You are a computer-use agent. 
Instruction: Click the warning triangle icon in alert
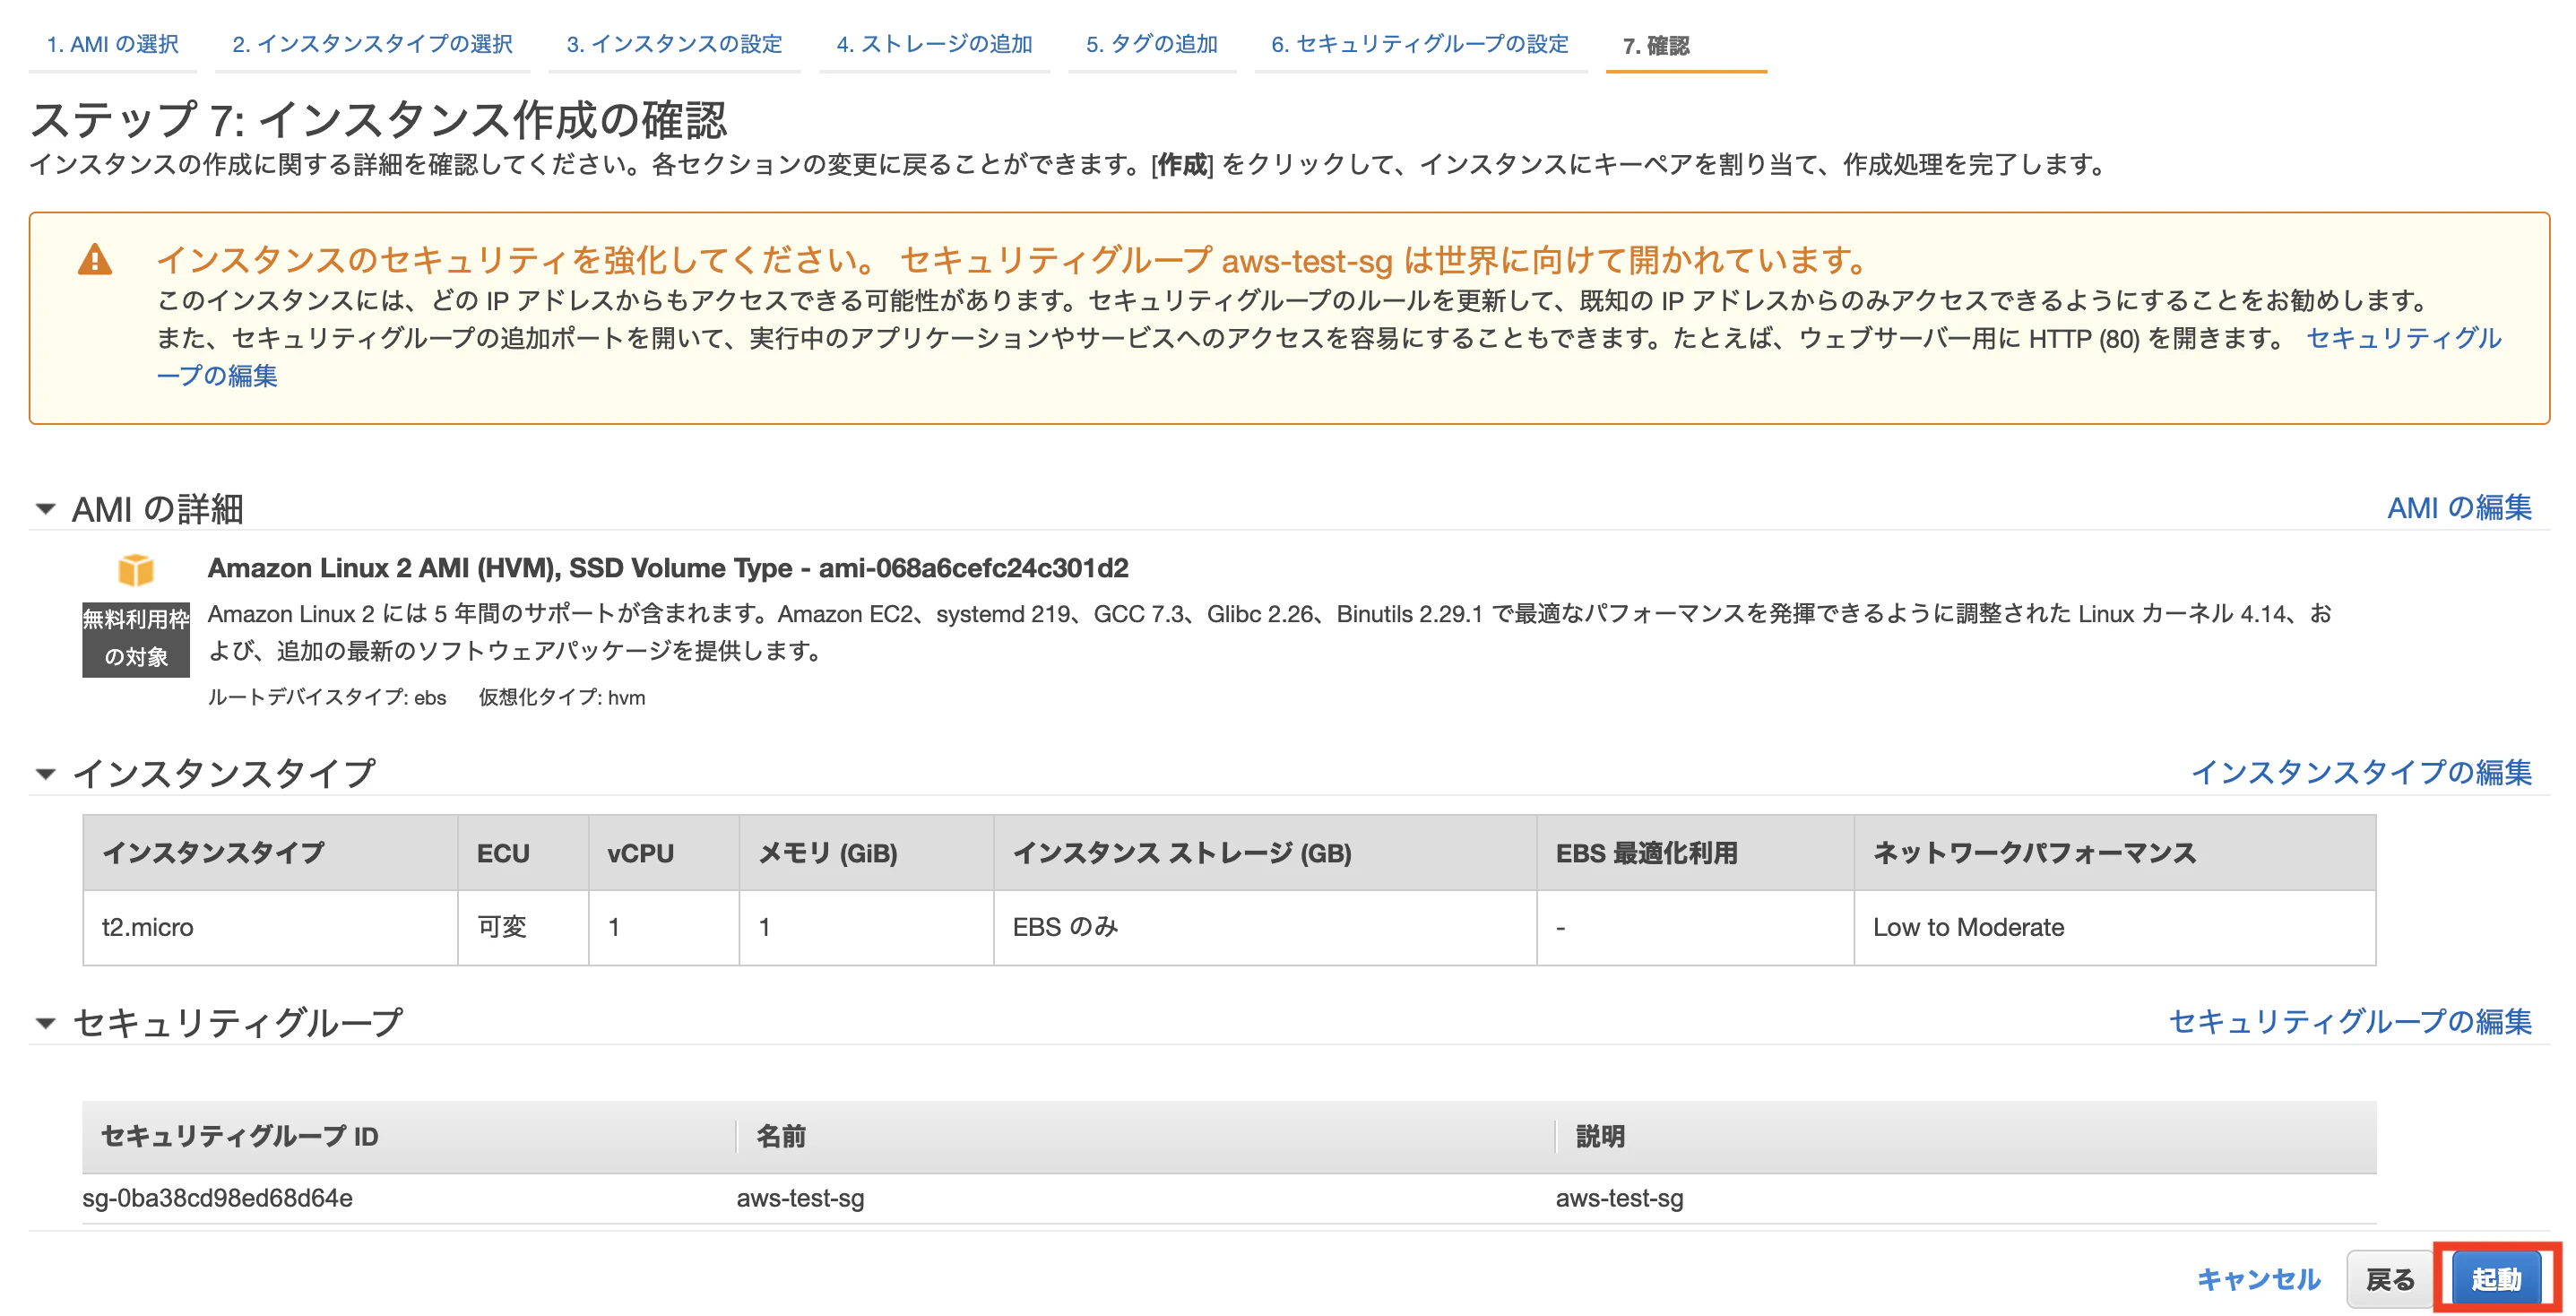[x=95, y=260]
